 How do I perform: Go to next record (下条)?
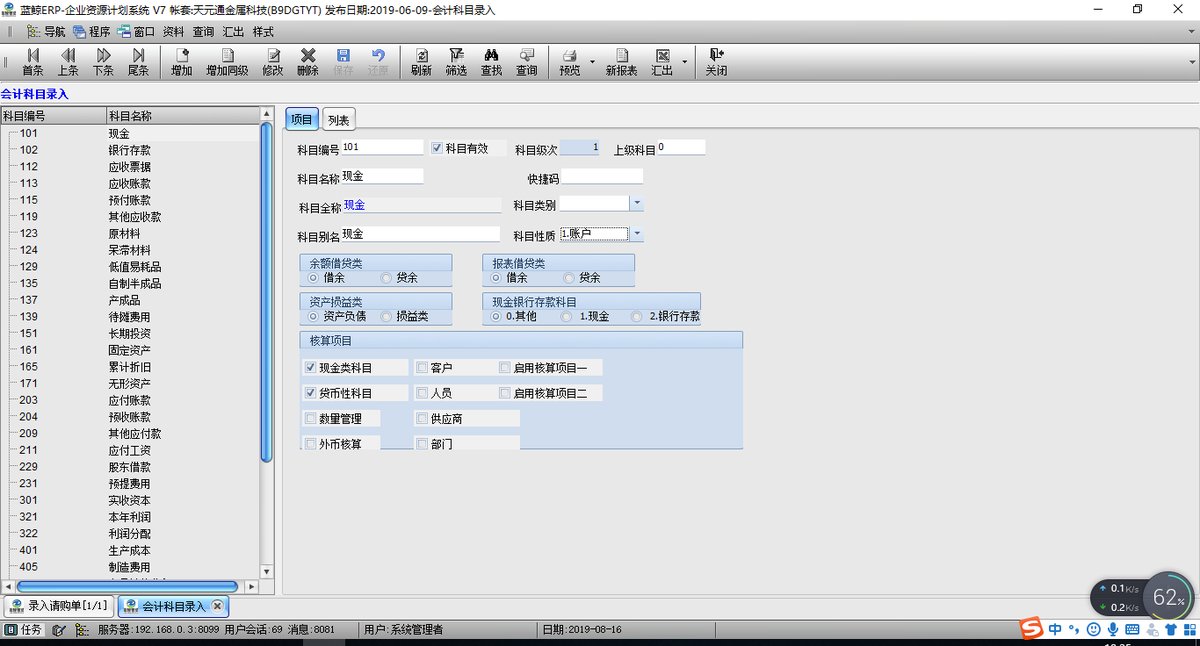point(103,62)
